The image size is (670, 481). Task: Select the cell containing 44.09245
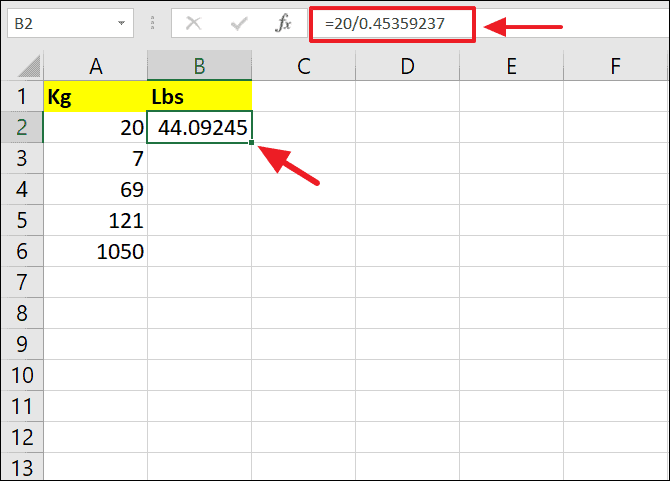point(199,128)
